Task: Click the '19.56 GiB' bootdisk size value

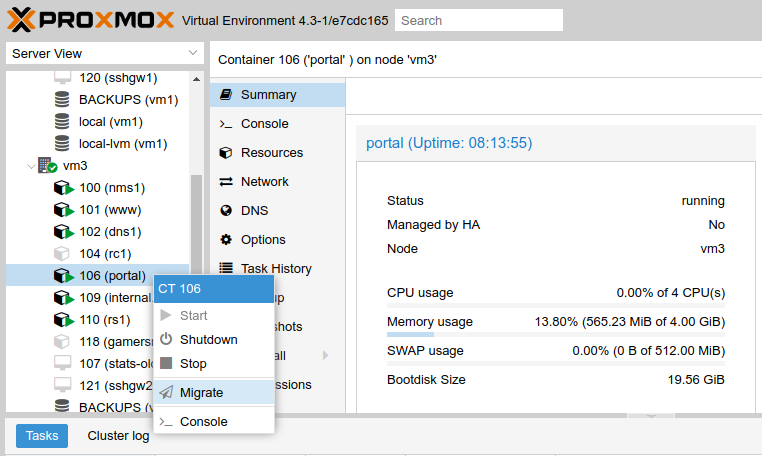Action: coord(696,380)
